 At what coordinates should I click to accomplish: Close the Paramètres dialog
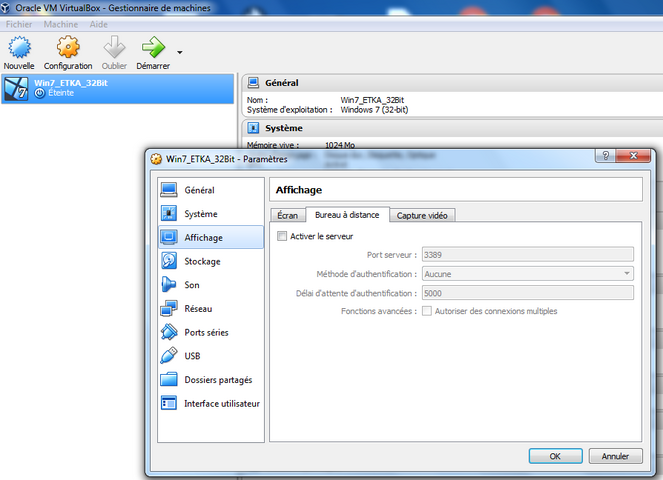pos(633,156)
